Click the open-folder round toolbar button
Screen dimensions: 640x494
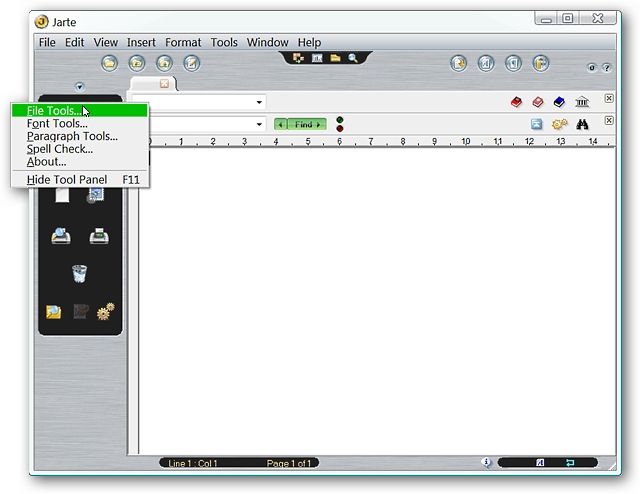pos(109,63)
